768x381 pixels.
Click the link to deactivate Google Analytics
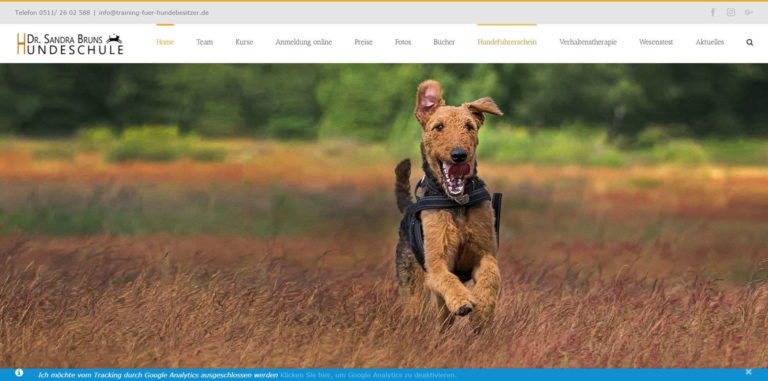coord(368,375)
